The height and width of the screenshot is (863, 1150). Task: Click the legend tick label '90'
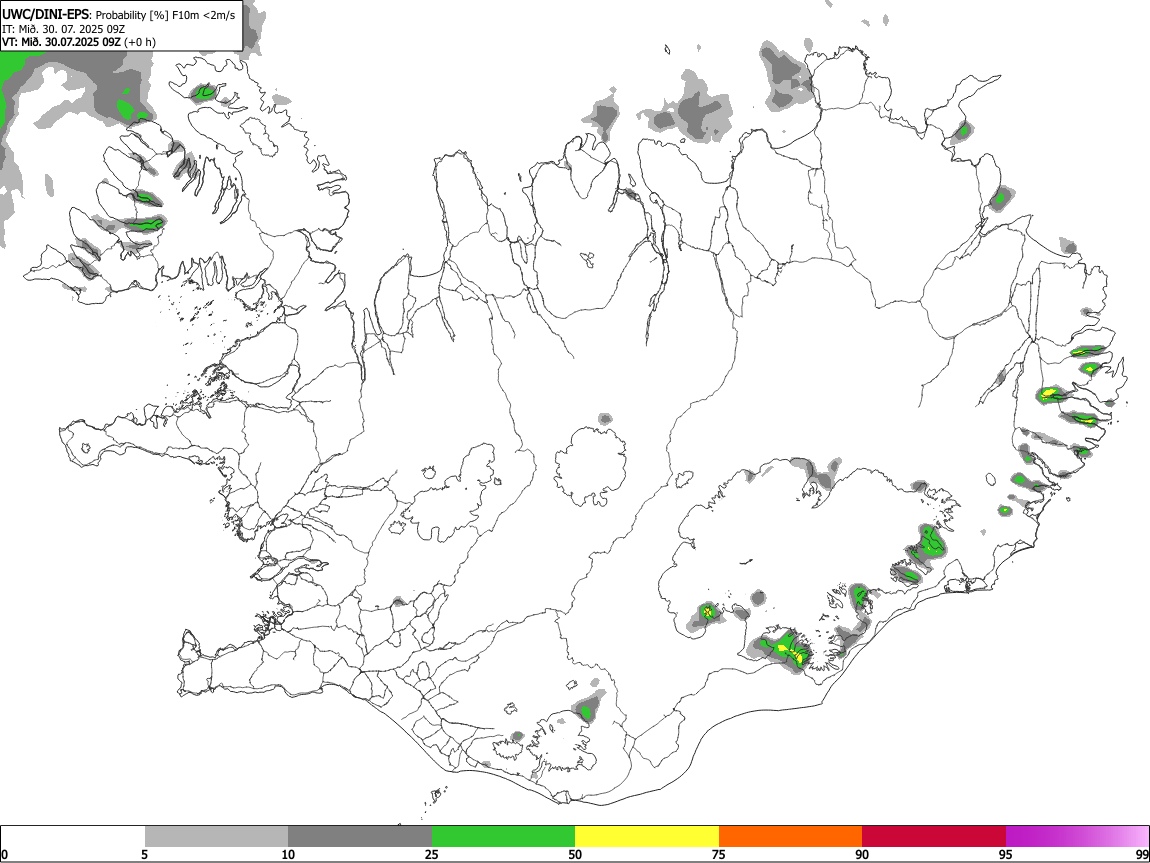[x=862, y=854]
